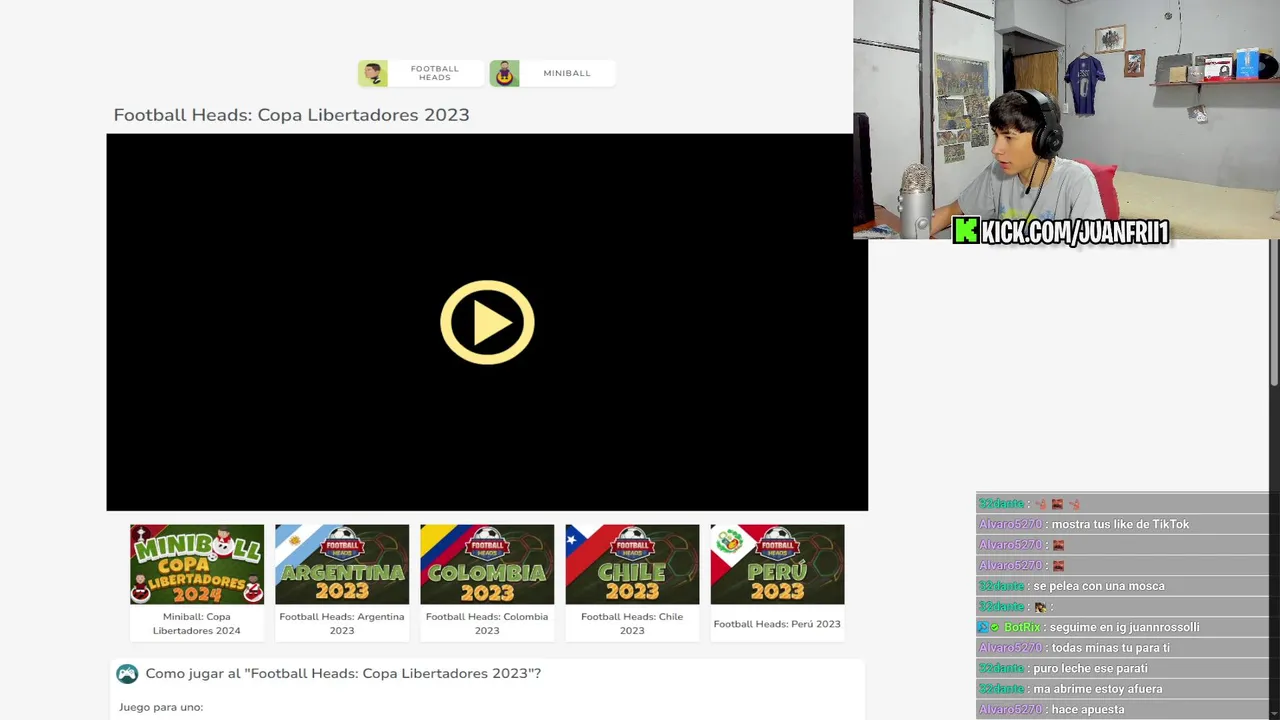The height and width of the screenshot is (720, 1280).
Task: Click the 'Football Heads: Copa Libertadores 2023' title
Action: pos(291,115)
